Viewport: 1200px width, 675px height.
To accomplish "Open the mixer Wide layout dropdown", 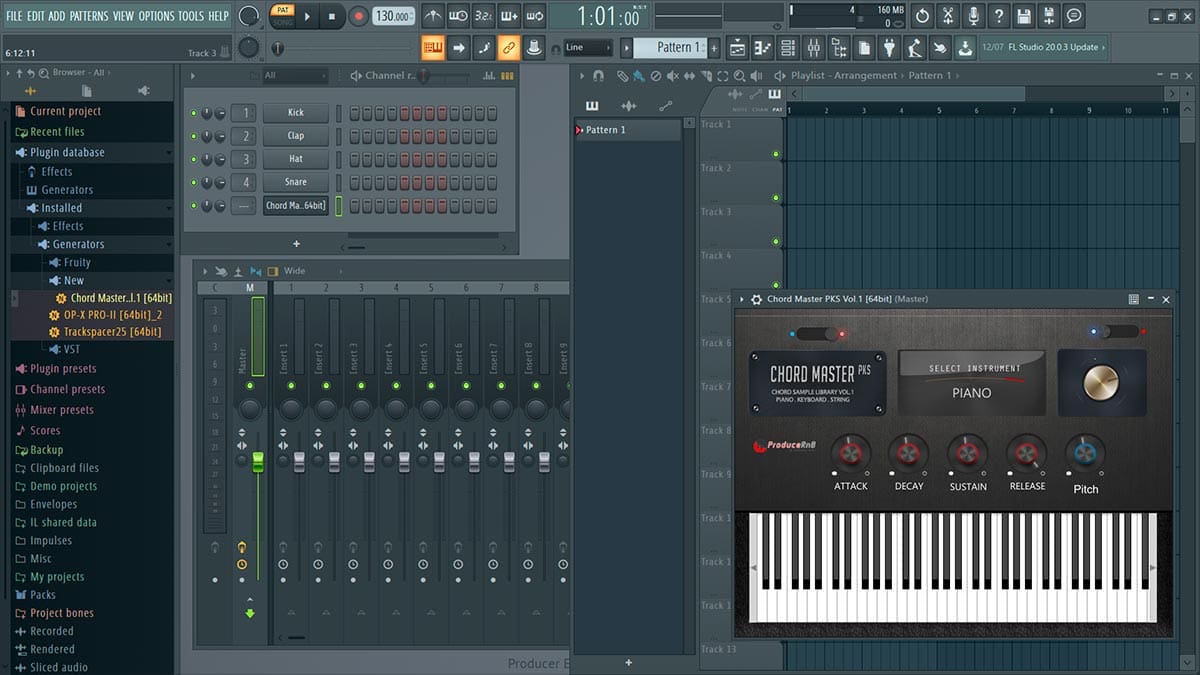I will (312, 271).
